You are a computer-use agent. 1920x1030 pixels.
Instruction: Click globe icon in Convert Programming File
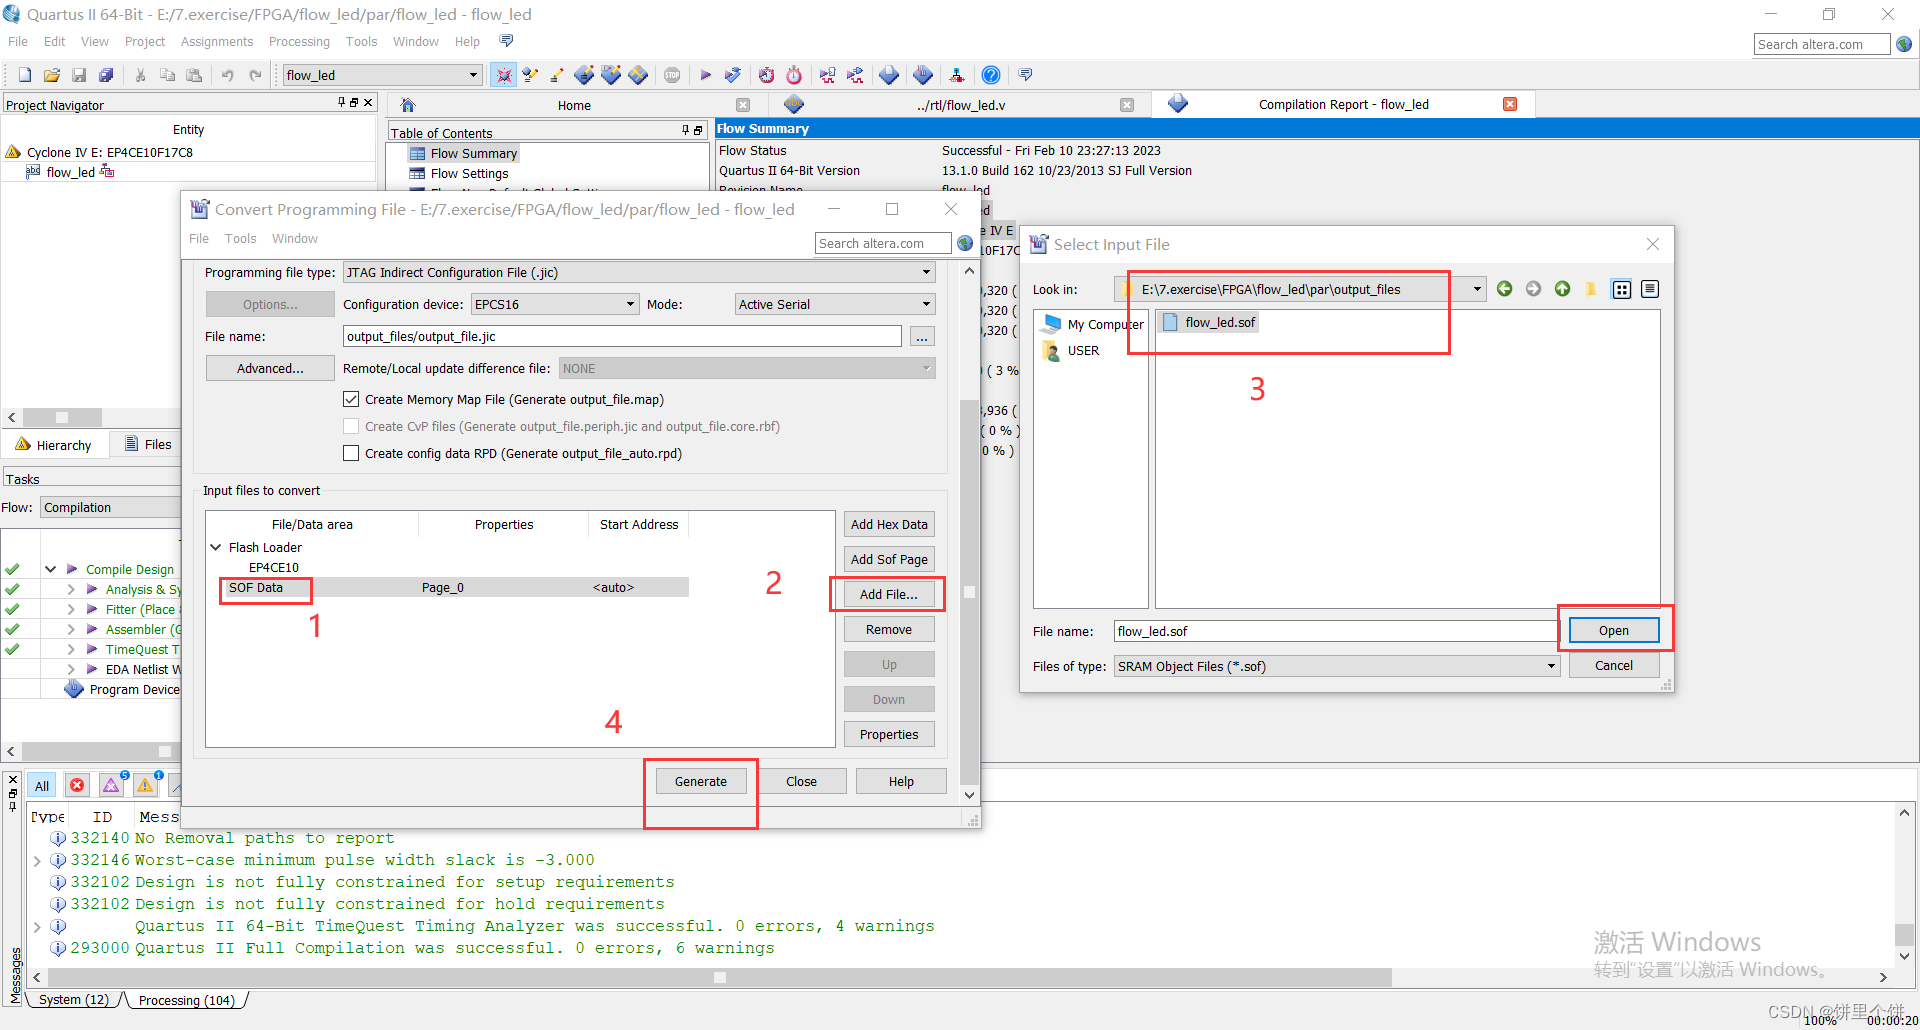tap(965, 243)
